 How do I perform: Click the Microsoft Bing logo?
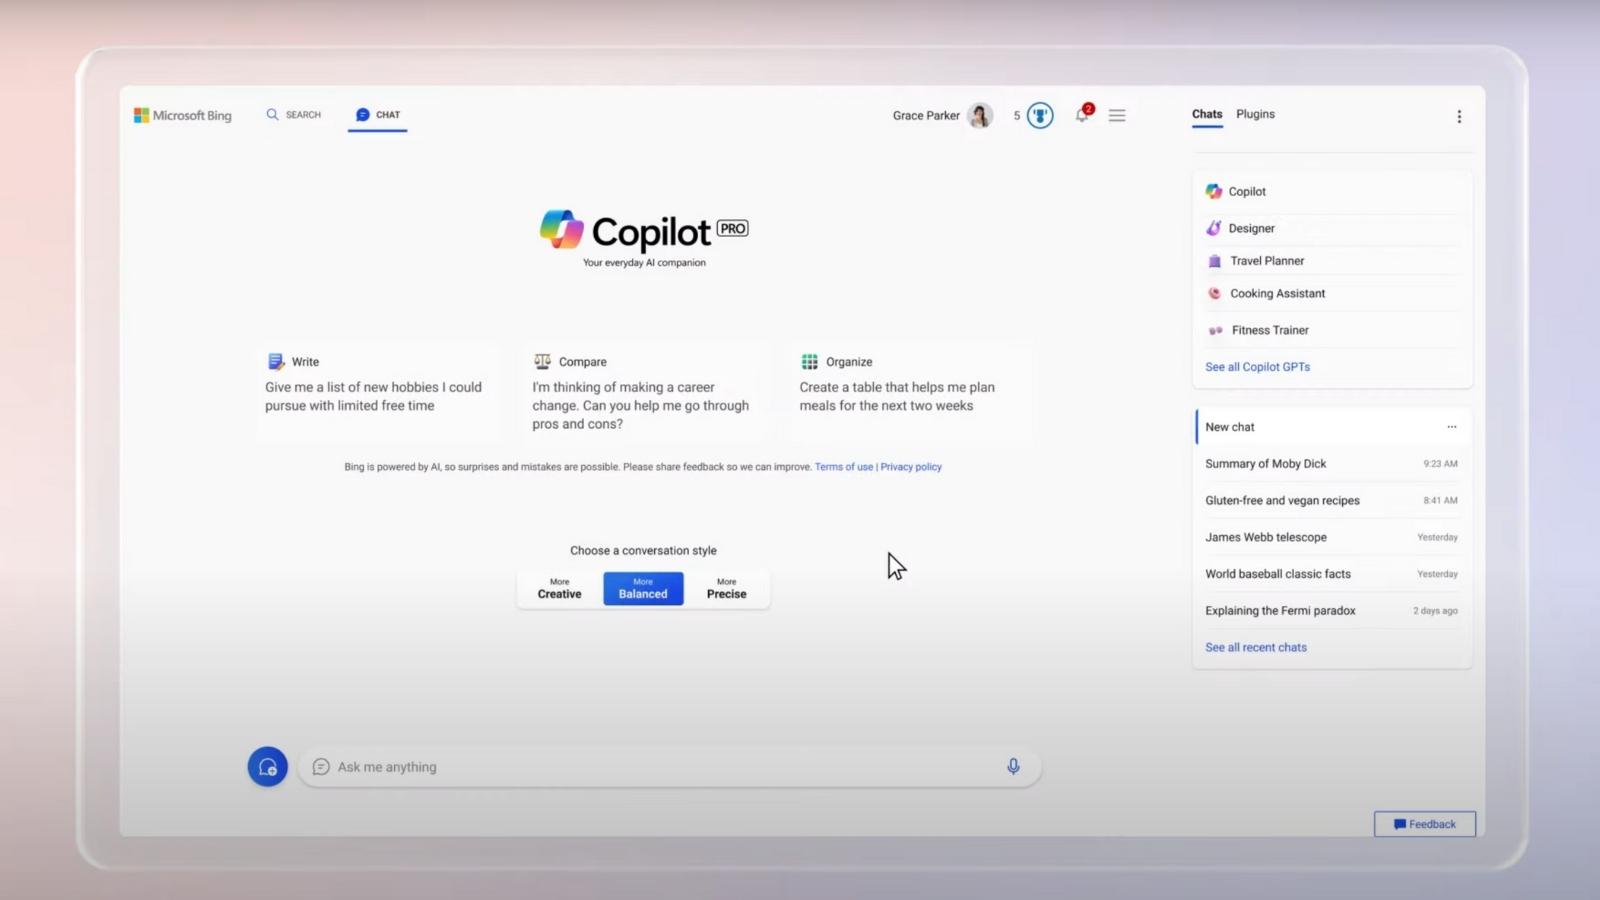[182, 115]
